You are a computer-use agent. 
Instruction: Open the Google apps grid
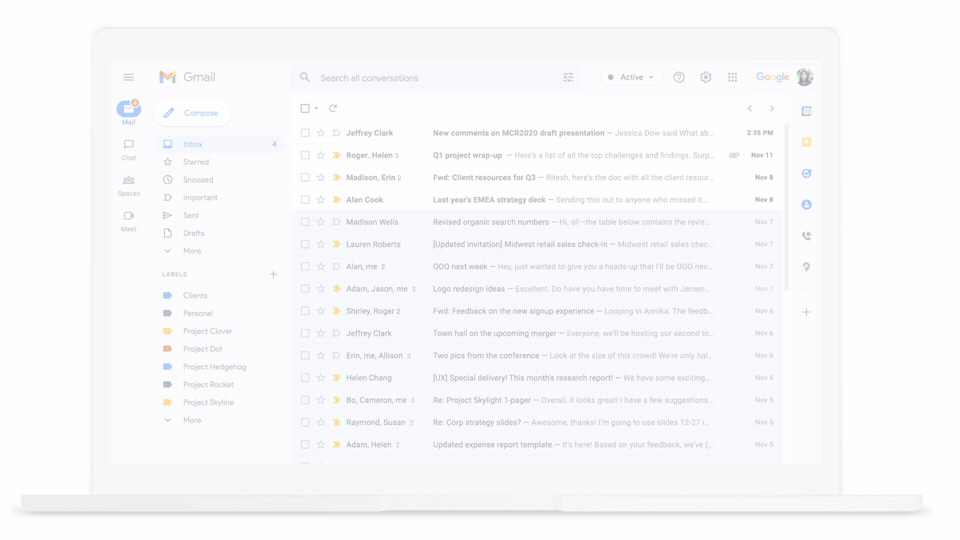coord(733,77)
